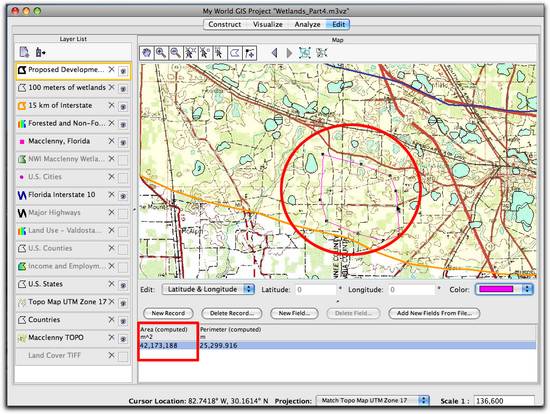Show the NWI Macclenny Wetlands layer
The height and width of the screenshot is (414, 550).
click(x=123, y=160)
